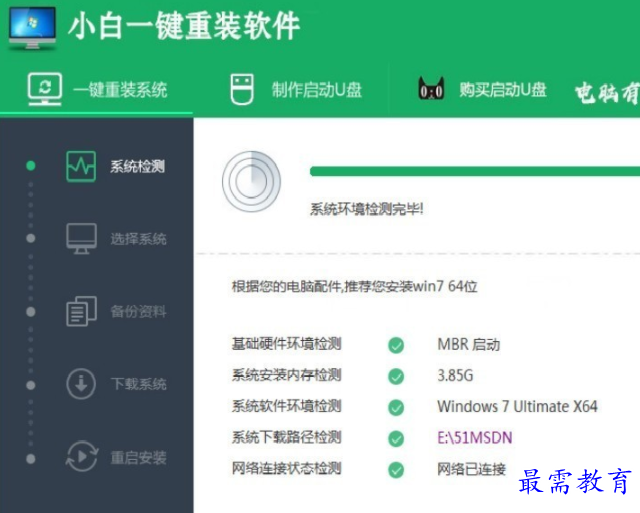Click the 3.85G memory value
The width and height of the screenshot is (640, 513).
[455, 375]
